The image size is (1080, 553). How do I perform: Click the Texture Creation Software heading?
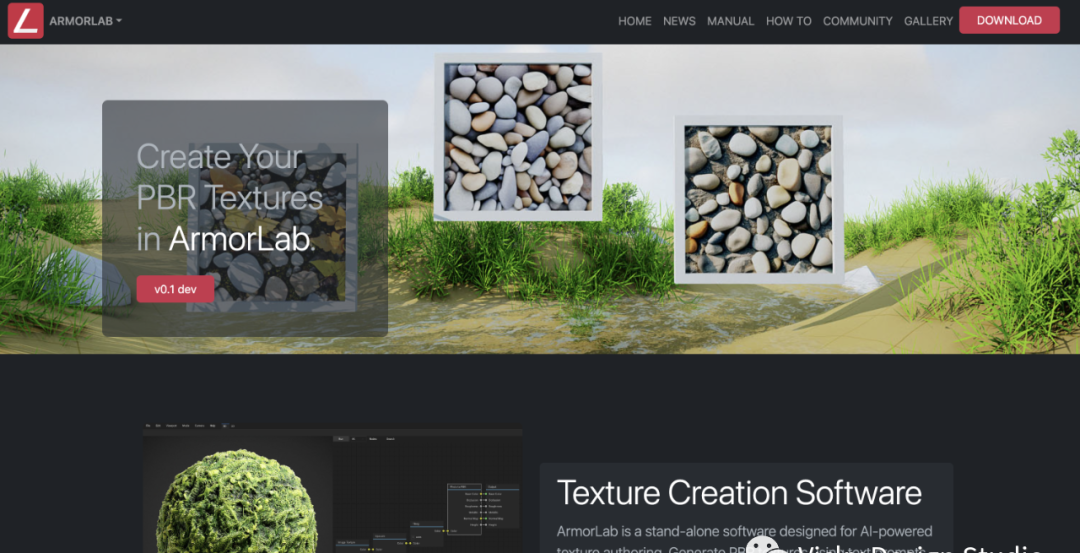[x=739, y=492]
